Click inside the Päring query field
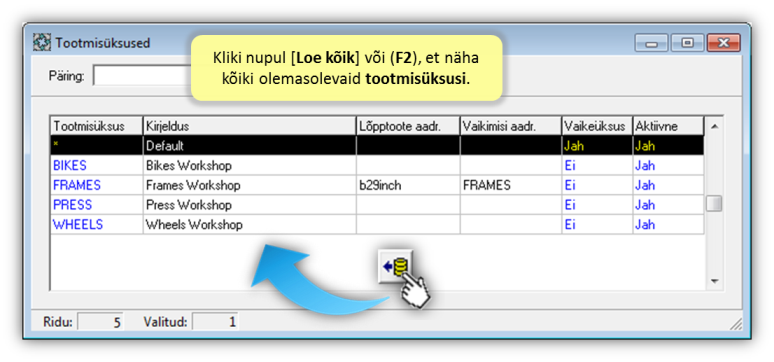 [142, 76]
